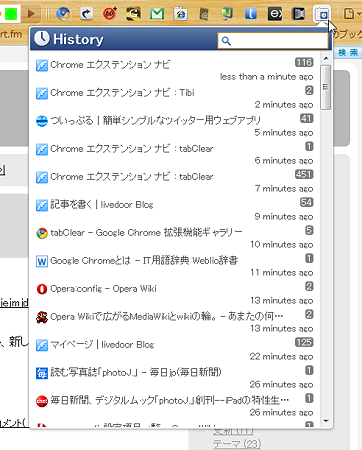Click the brown folder @ extension icon
Viewport: 362px width, 450px height.
point(204,14)
